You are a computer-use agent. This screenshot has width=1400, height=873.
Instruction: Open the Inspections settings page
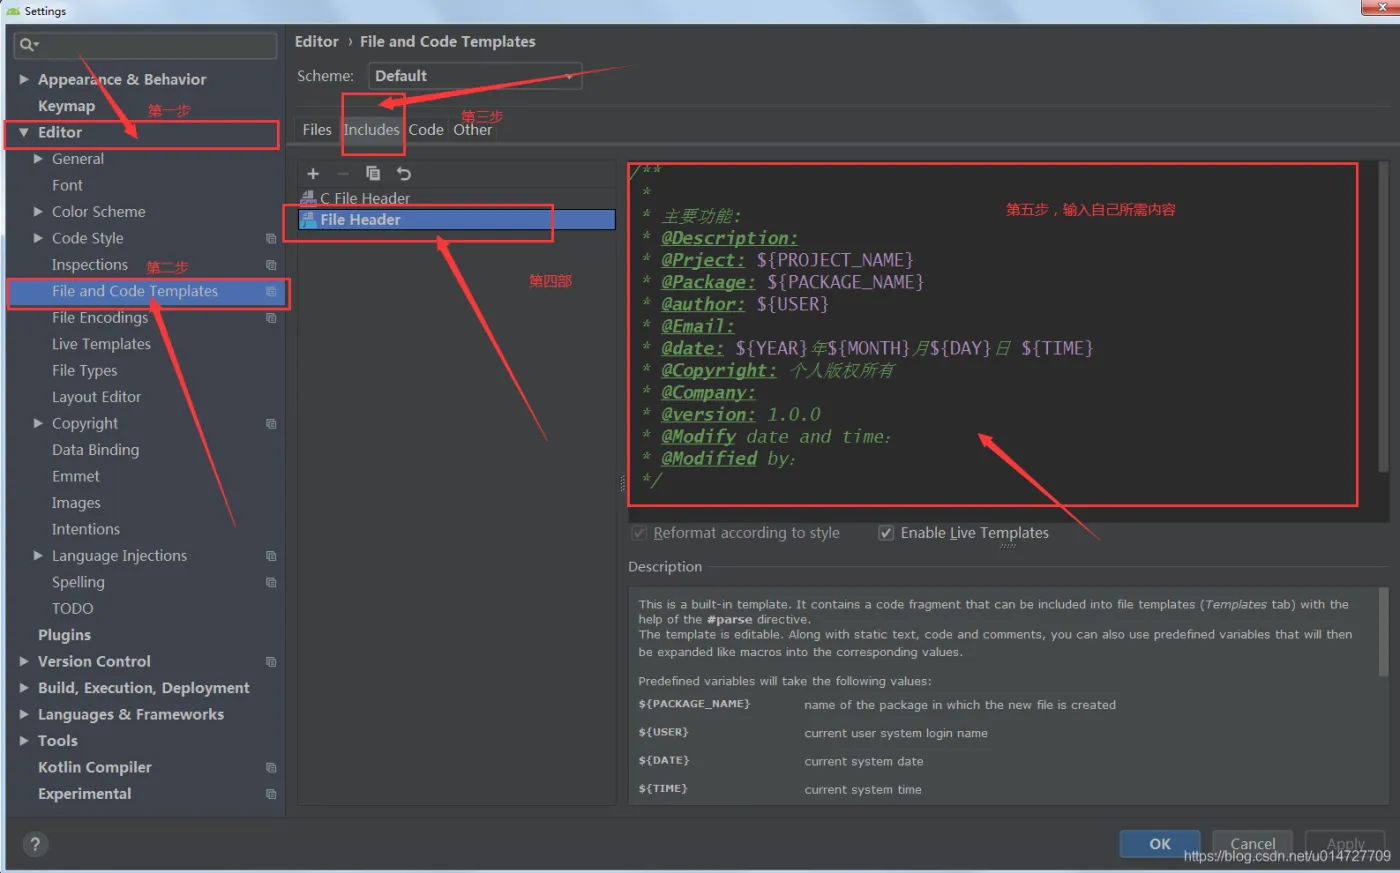(90, 265)
